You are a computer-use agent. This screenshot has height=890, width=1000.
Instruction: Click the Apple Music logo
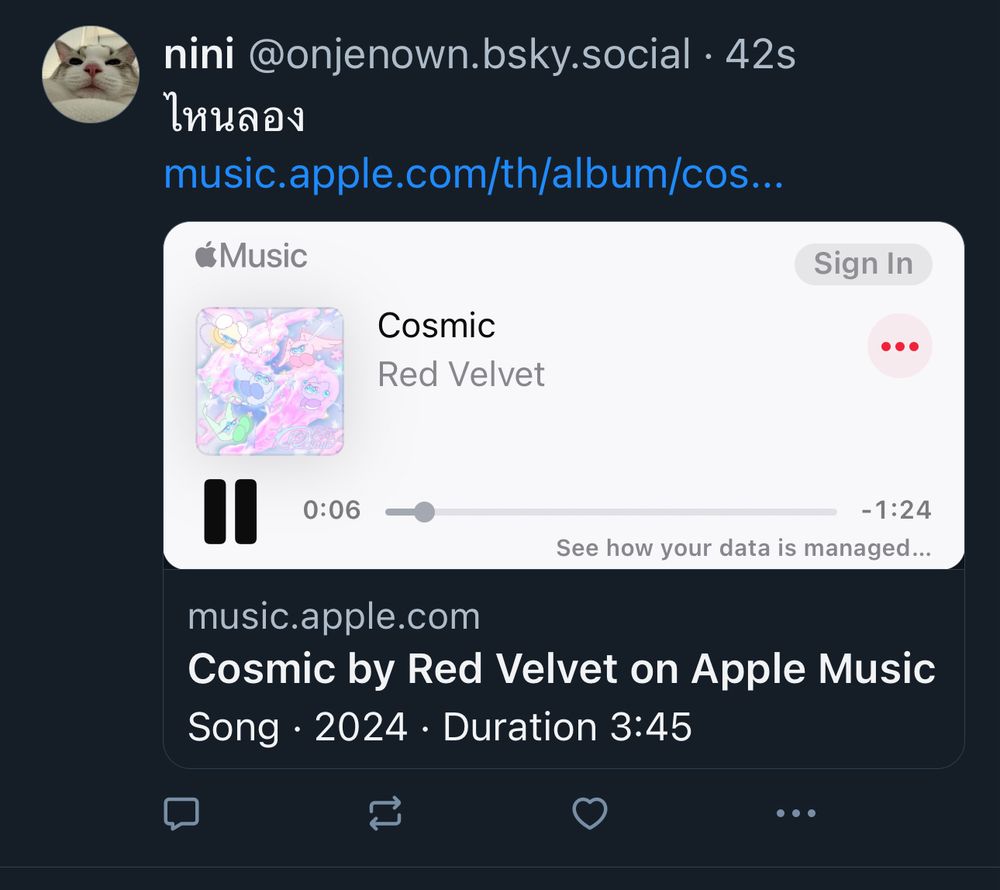pyautogui.click(x=251, y=257)
